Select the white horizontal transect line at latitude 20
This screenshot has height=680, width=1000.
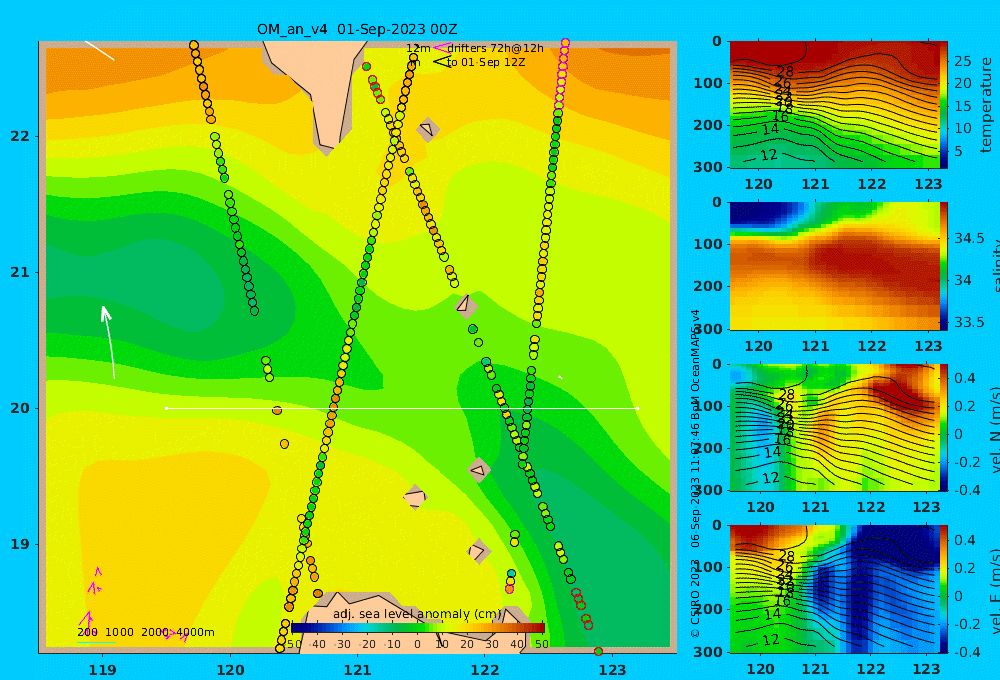click(x=402, y=408)
